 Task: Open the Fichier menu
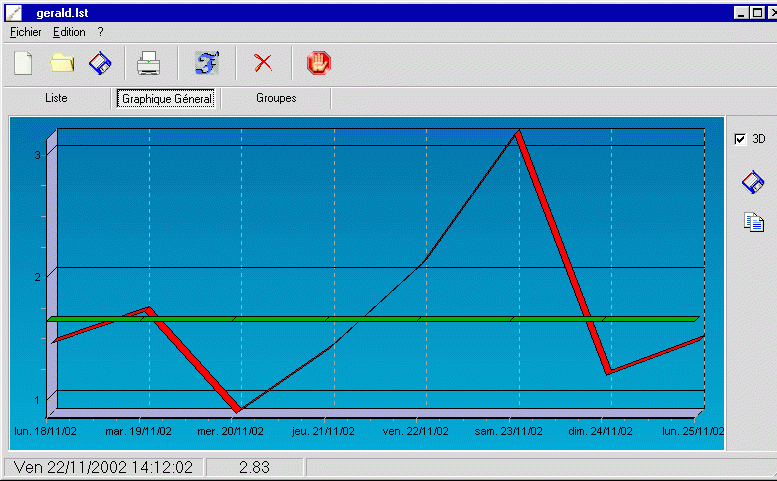click(x=26, y=32)
